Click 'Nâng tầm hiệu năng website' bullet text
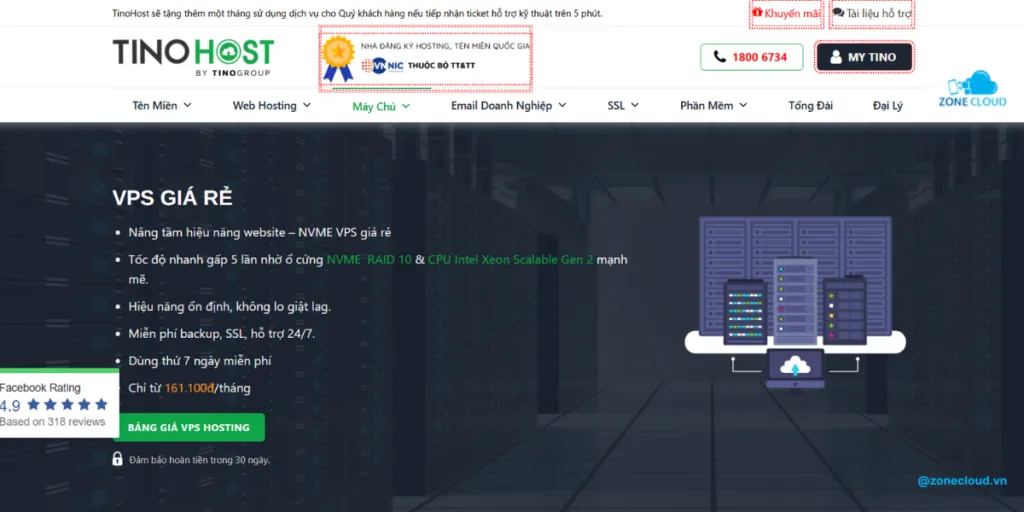Image resolution: width=1024 pixels, height=512 pixels. pos(260,232)
